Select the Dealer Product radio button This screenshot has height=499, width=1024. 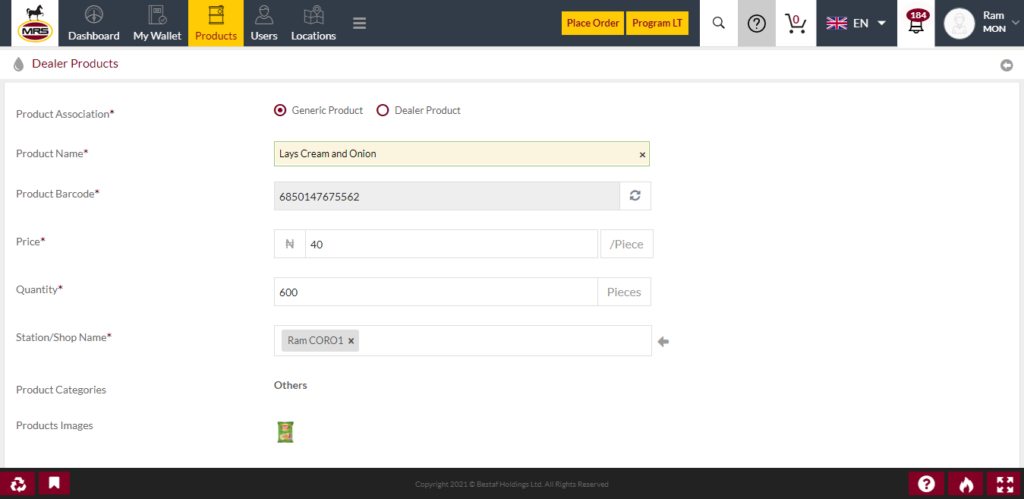point(383,110)
